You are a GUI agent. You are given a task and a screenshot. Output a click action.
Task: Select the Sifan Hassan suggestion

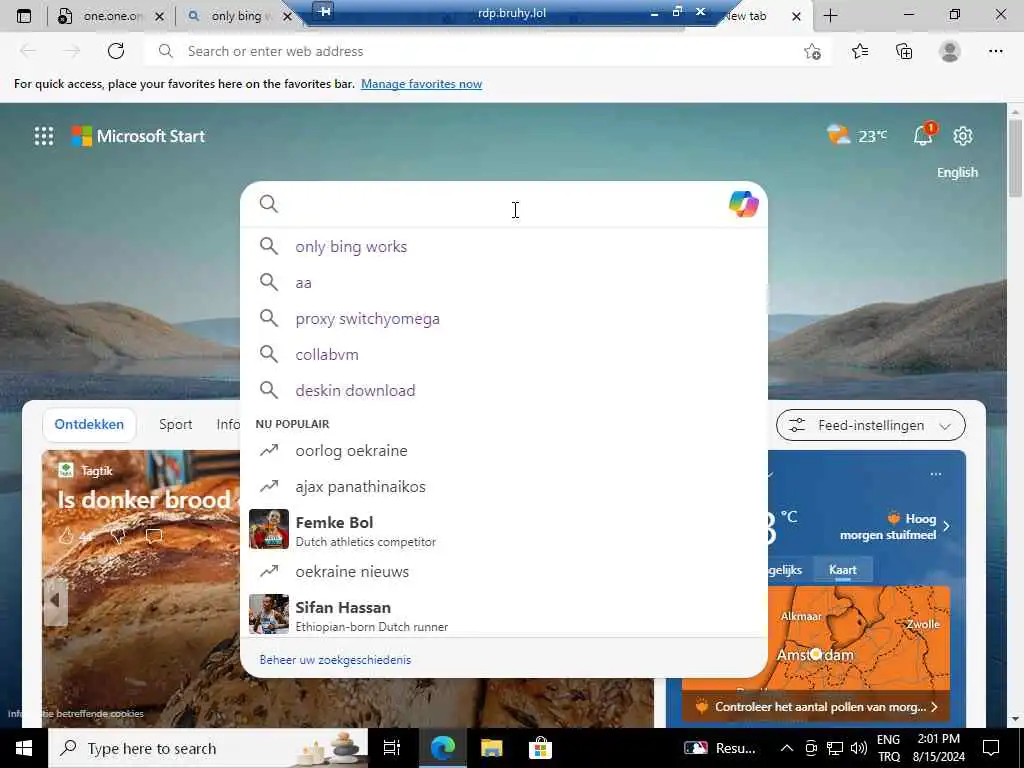tap(504, 614)
